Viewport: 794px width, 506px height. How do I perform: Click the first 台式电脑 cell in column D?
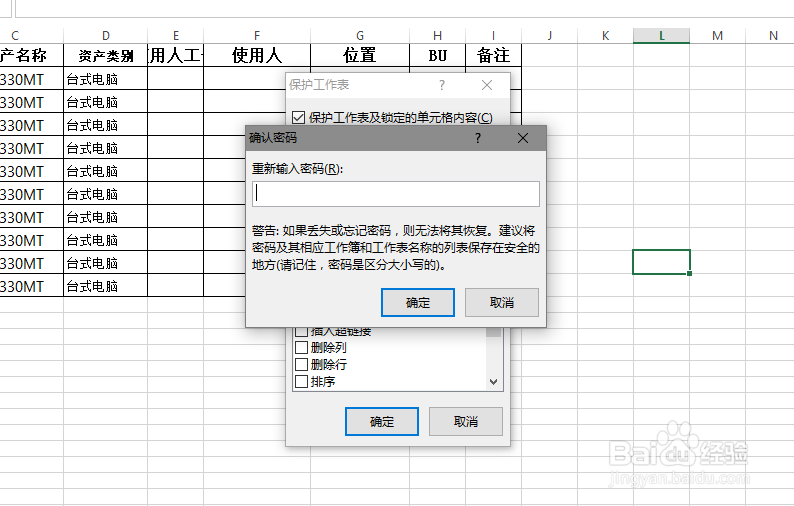point(105,79)
